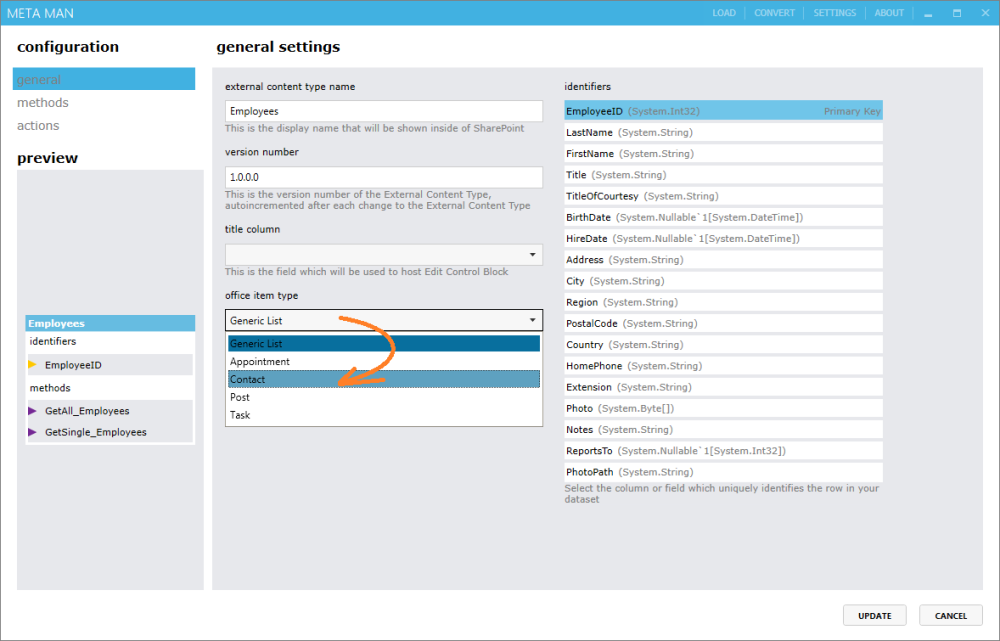The width and height of the screenshot is (1000, 641).
Task: Switch to the actions configuration section
Action: [x=39, y=125]
